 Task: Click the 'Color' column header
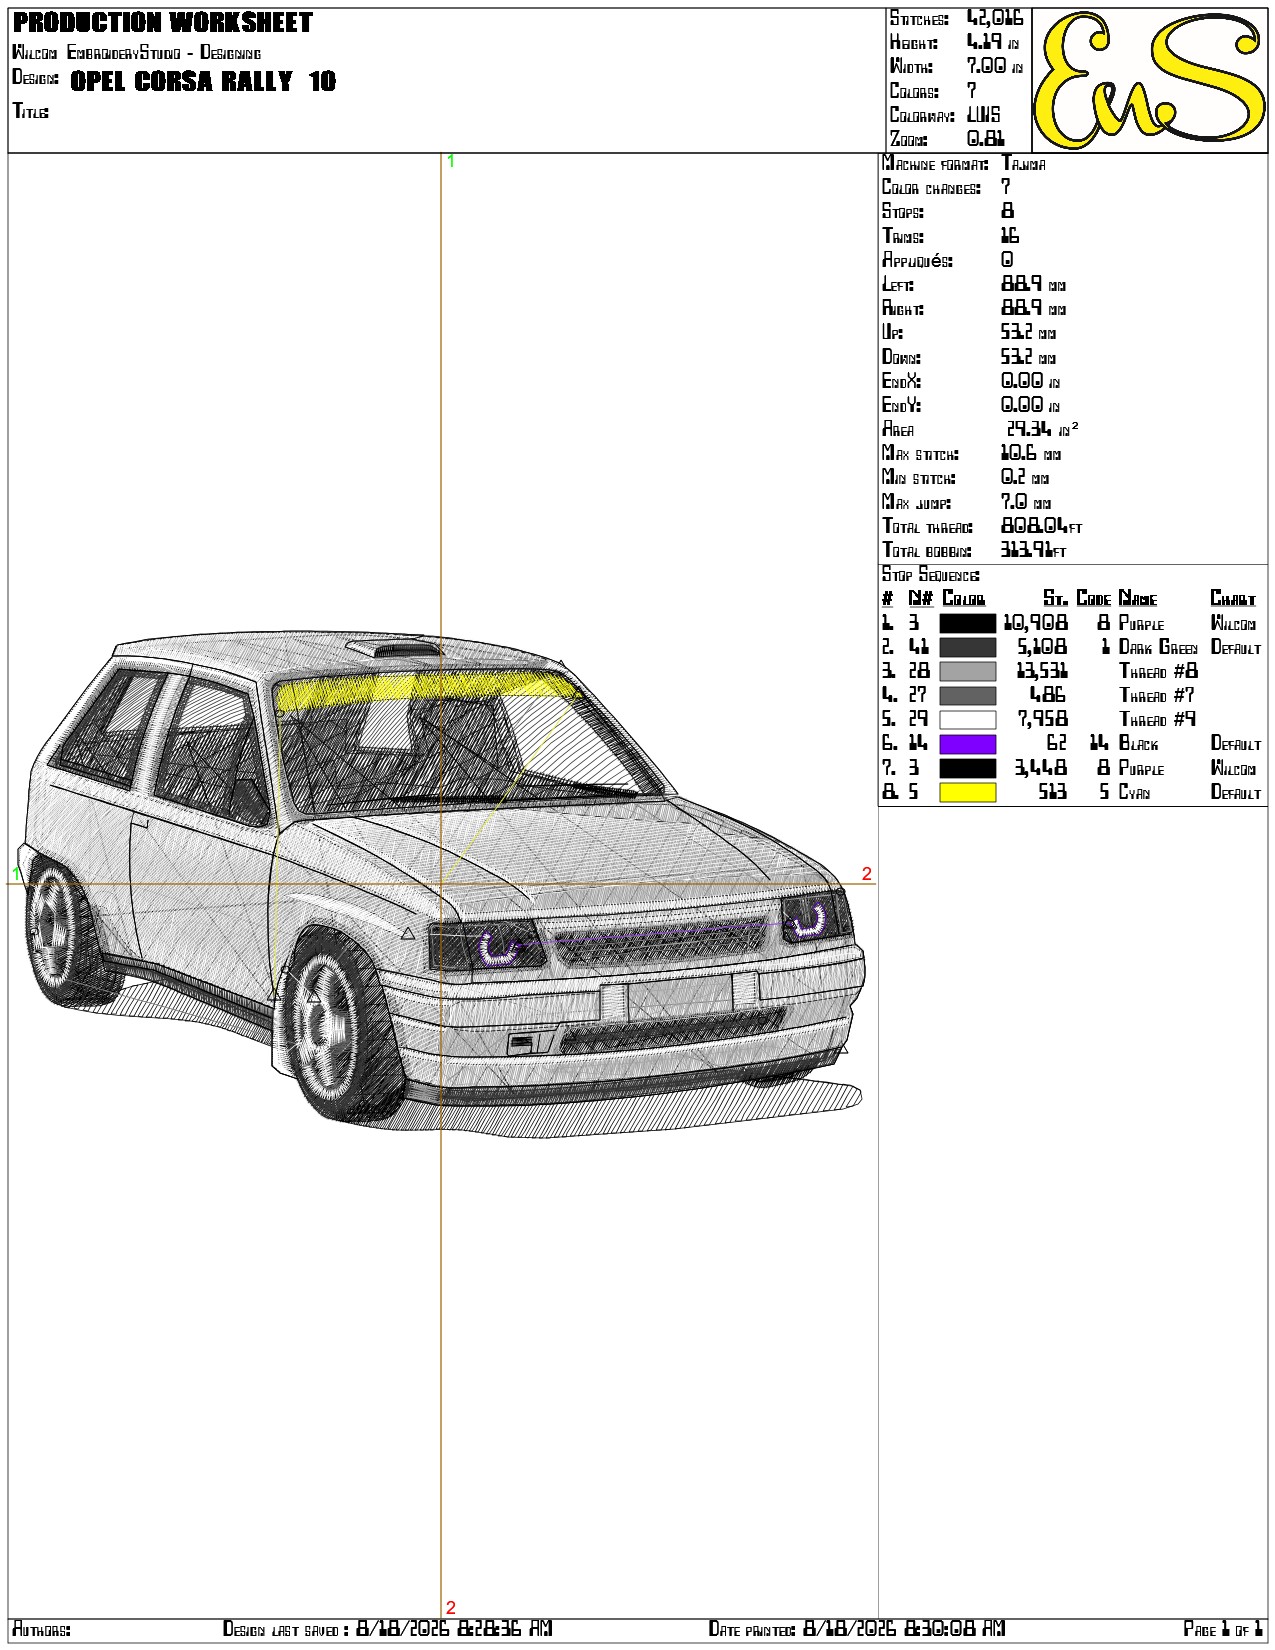coord(963,598)
